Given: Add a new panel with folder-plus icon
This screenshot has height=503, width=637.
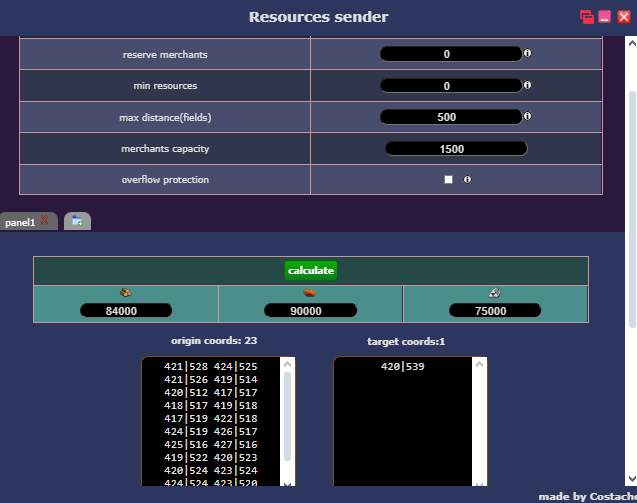Looking at the screenshot, I should coord(77,221).
